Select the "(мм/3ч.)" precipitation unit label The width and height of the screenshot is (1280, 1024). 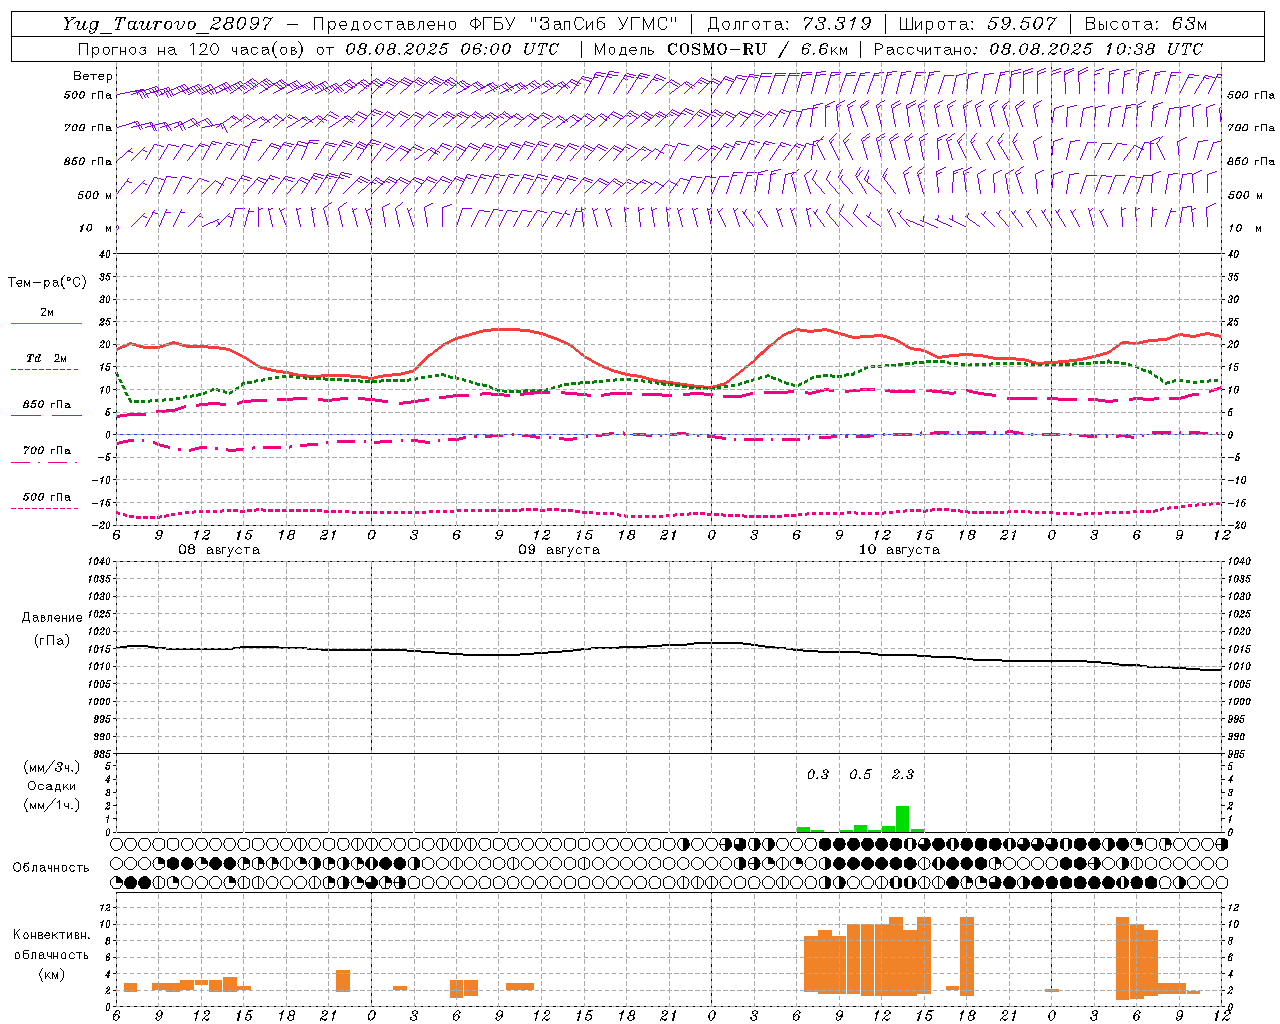tap(52, 767)
